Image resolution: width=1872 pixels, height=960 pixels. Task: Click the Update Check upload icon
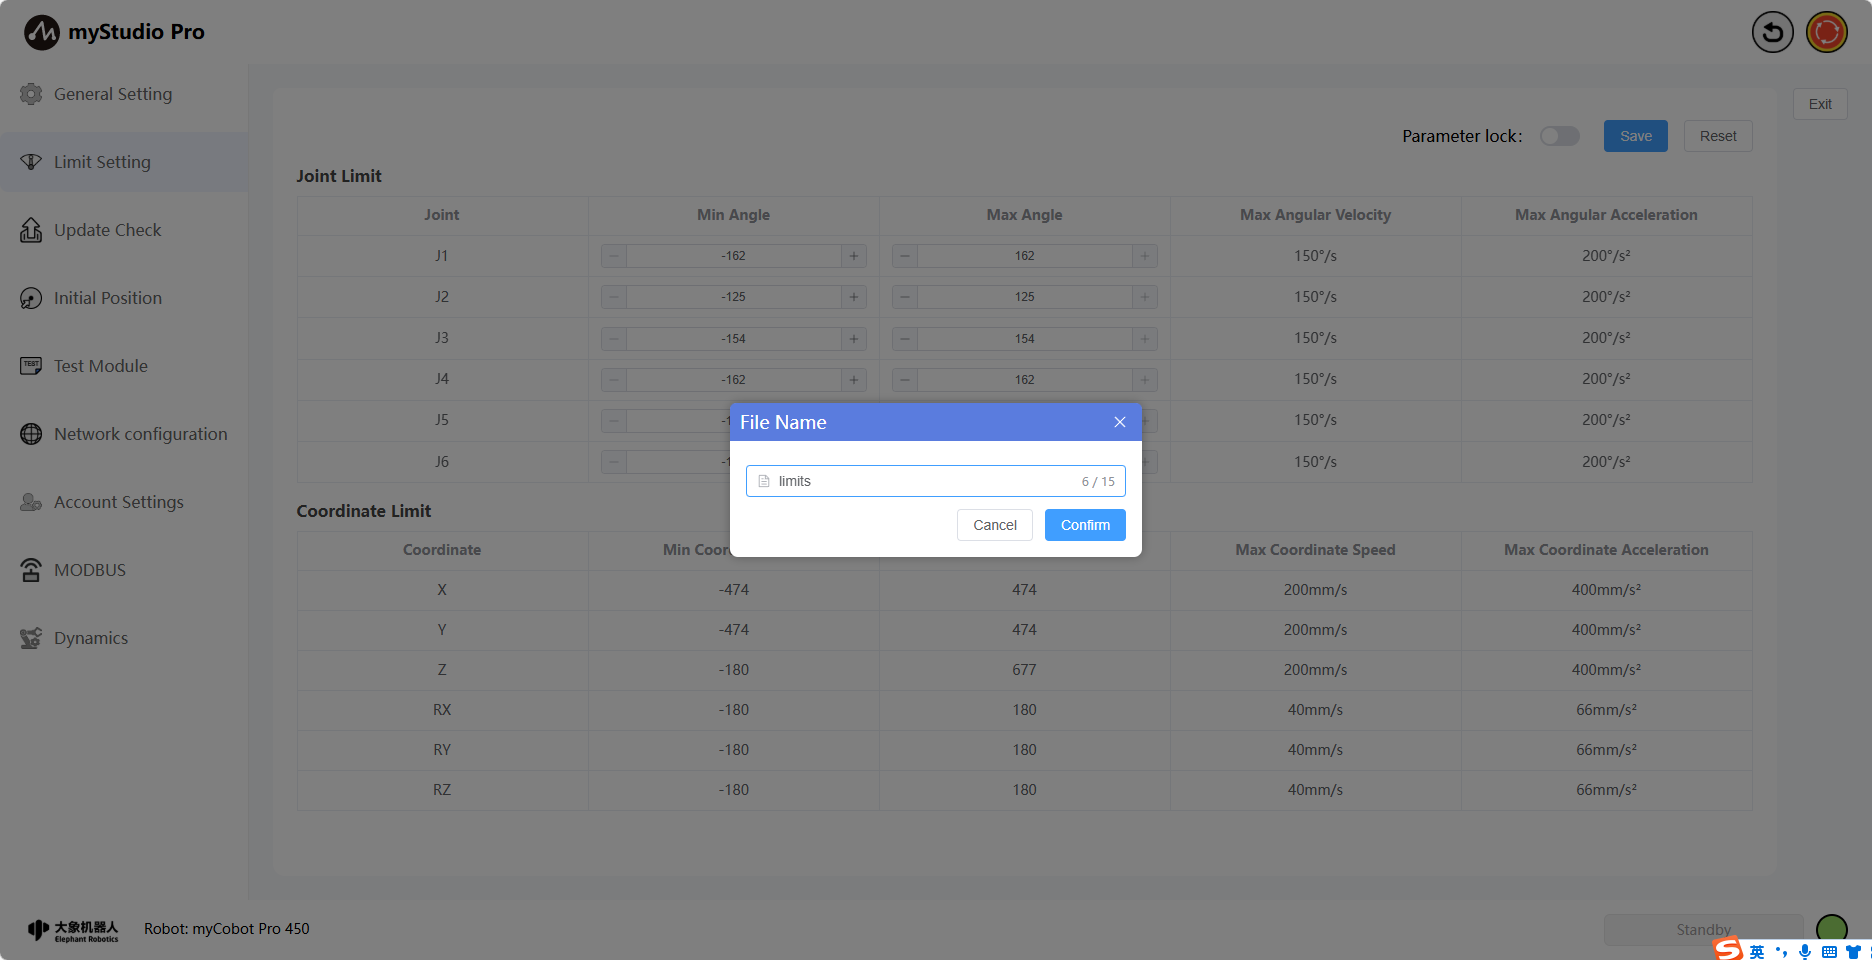point(31,230)
